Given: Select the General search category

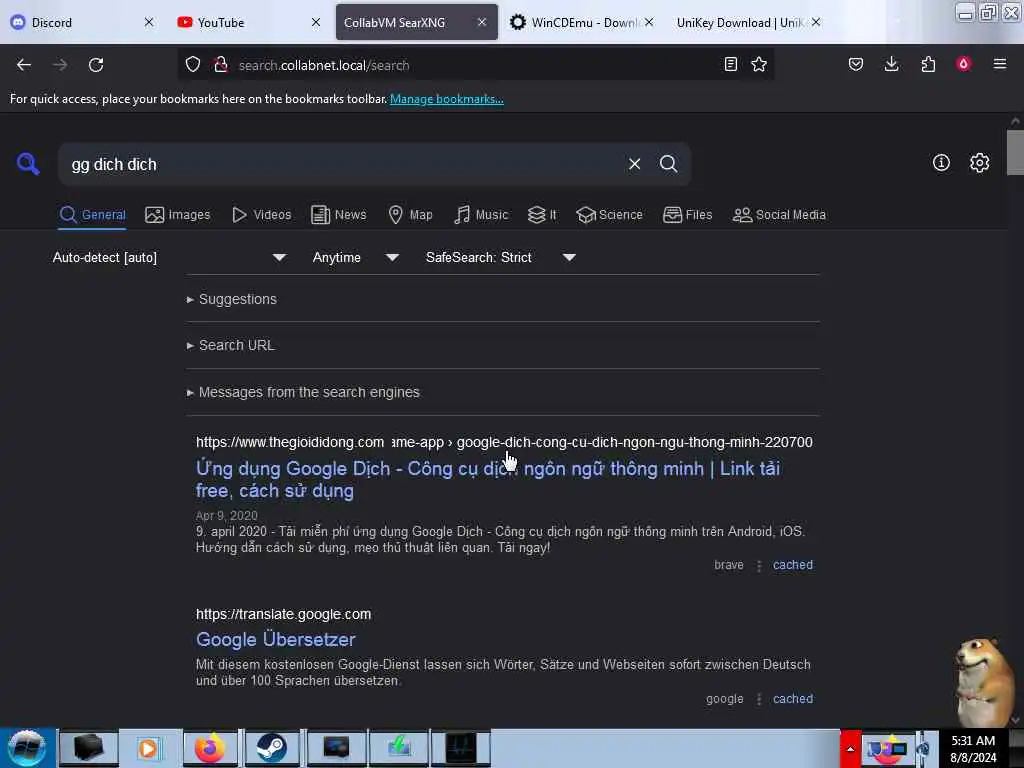Looking at the screenshot, I should [92, 215].
